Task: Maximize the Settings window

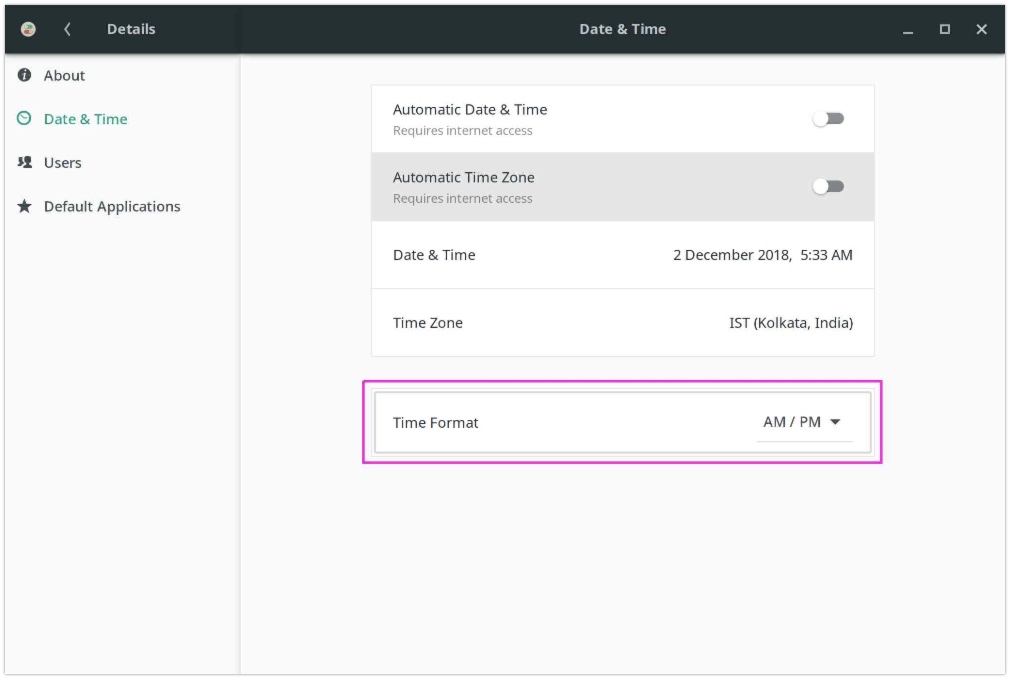Action: tap(944, 30)
